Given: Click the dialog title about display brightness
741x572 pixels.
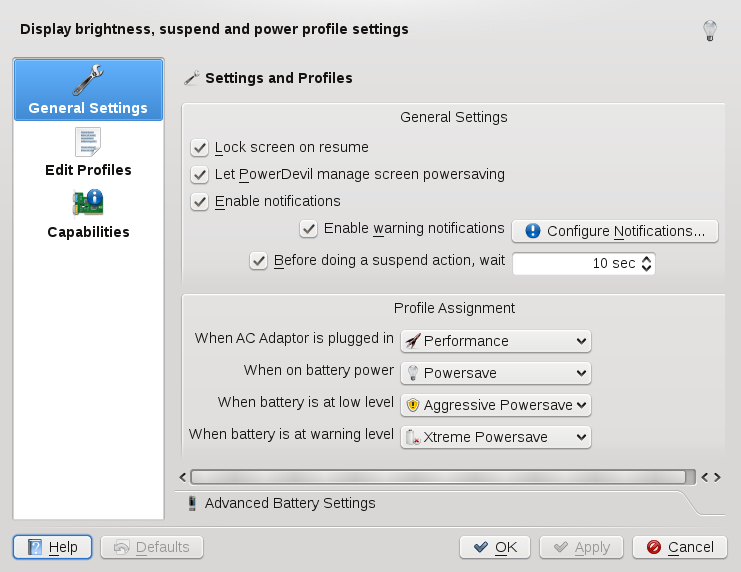Looking at the screenshot, I should [214, 29].
